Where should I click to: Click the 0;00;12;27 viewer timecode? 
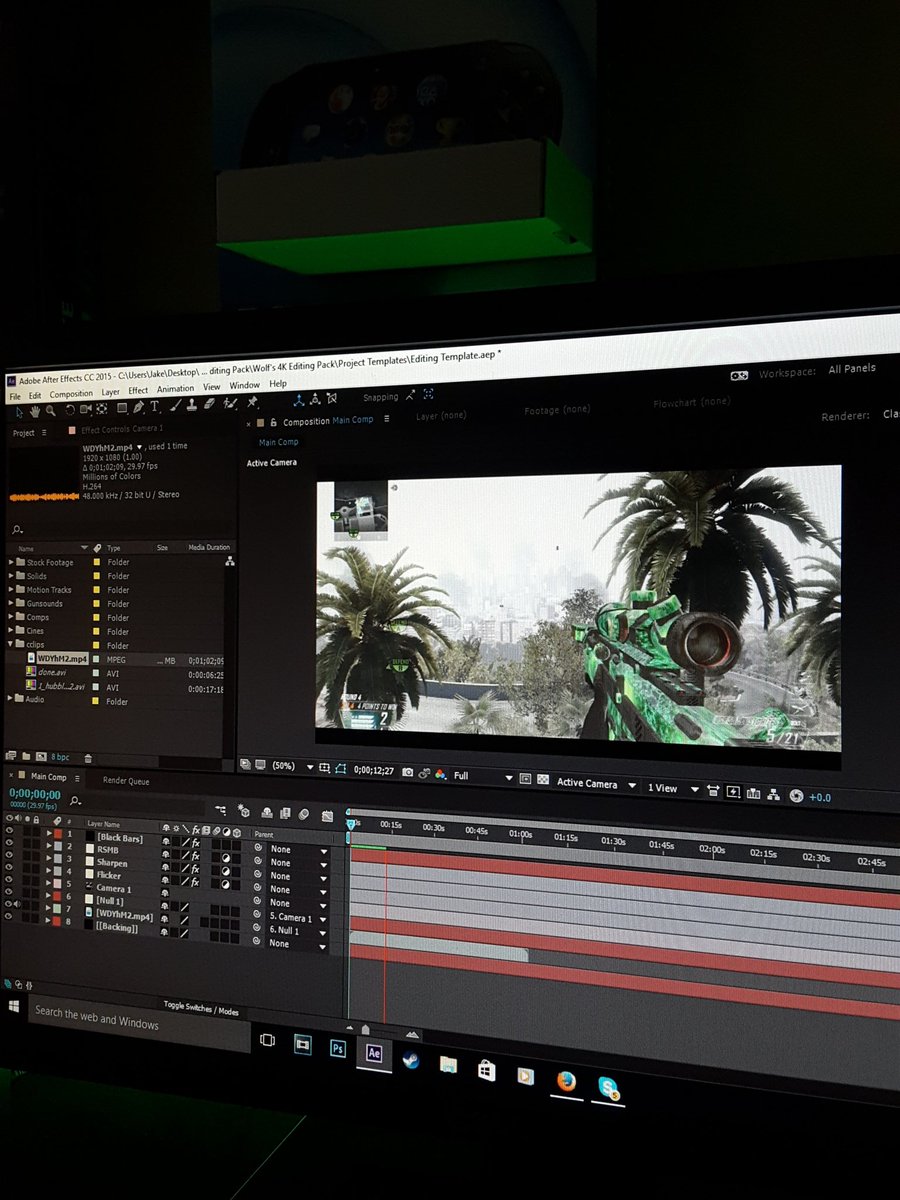click(x=375, y=771)
